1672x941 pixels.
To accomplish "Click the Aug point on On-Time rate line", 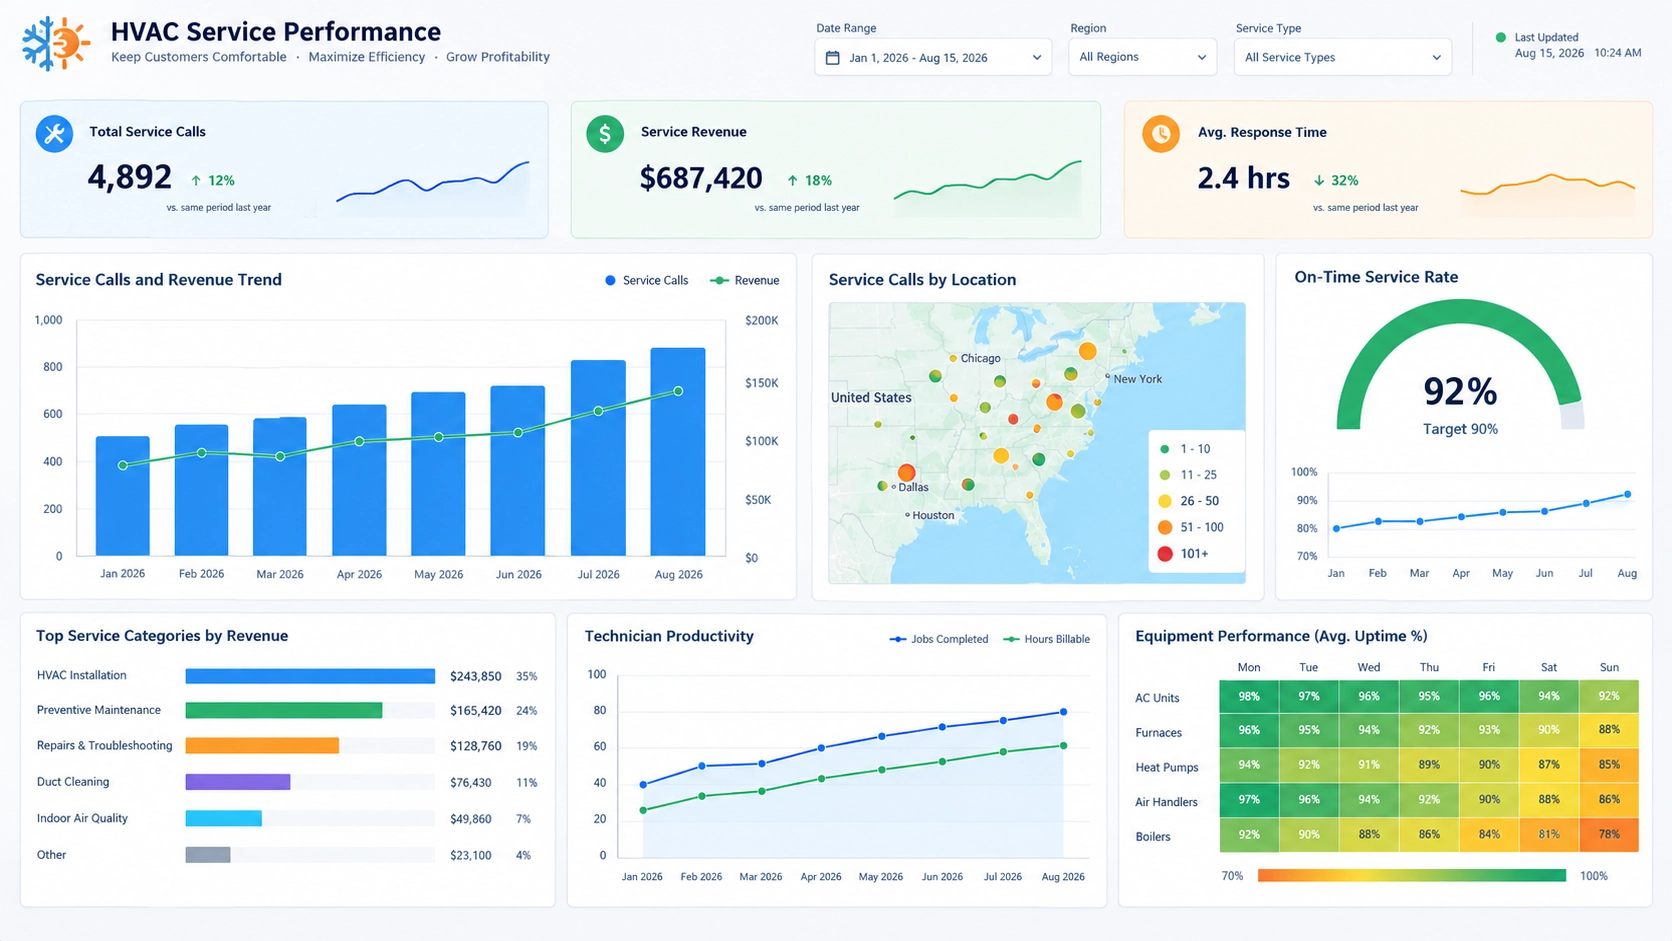I will [x=1628, y=495].
